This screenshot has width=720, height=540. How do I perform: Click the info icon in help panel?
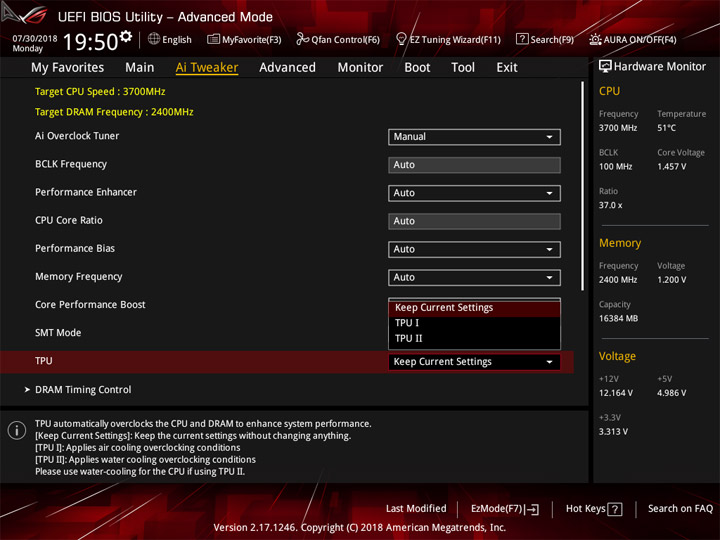pos(17,431)
